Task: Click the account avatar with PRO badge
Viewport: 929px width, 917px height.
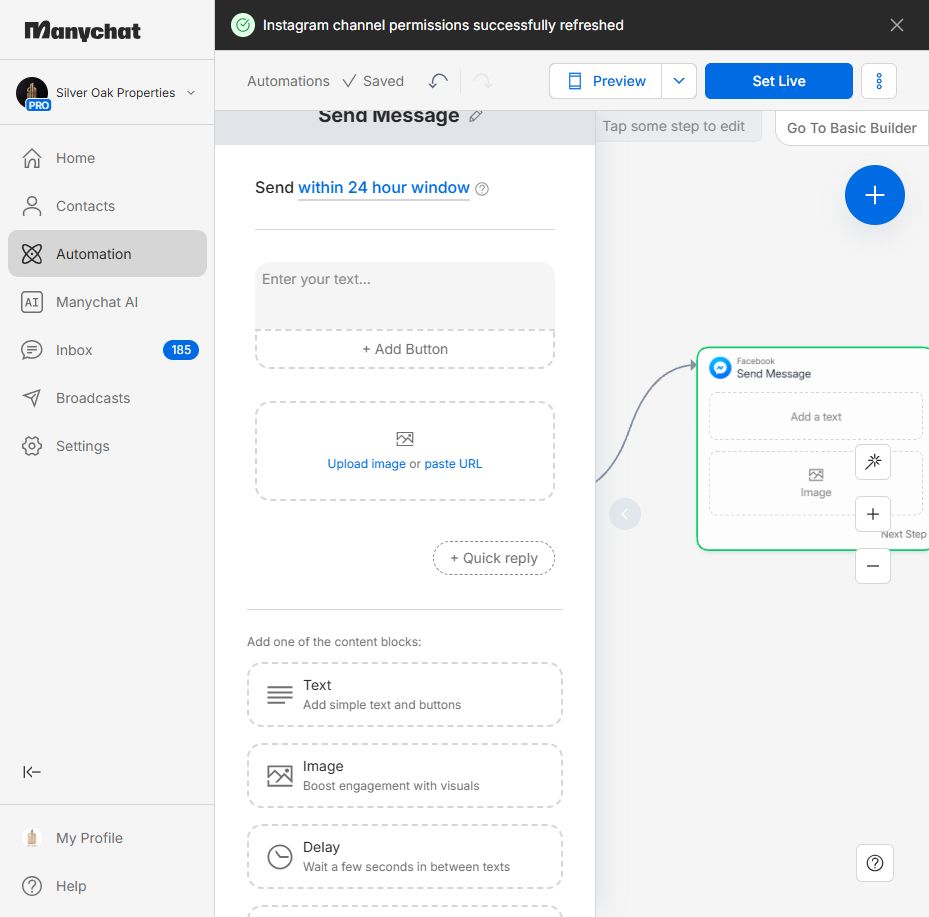Action: (33, 93)
